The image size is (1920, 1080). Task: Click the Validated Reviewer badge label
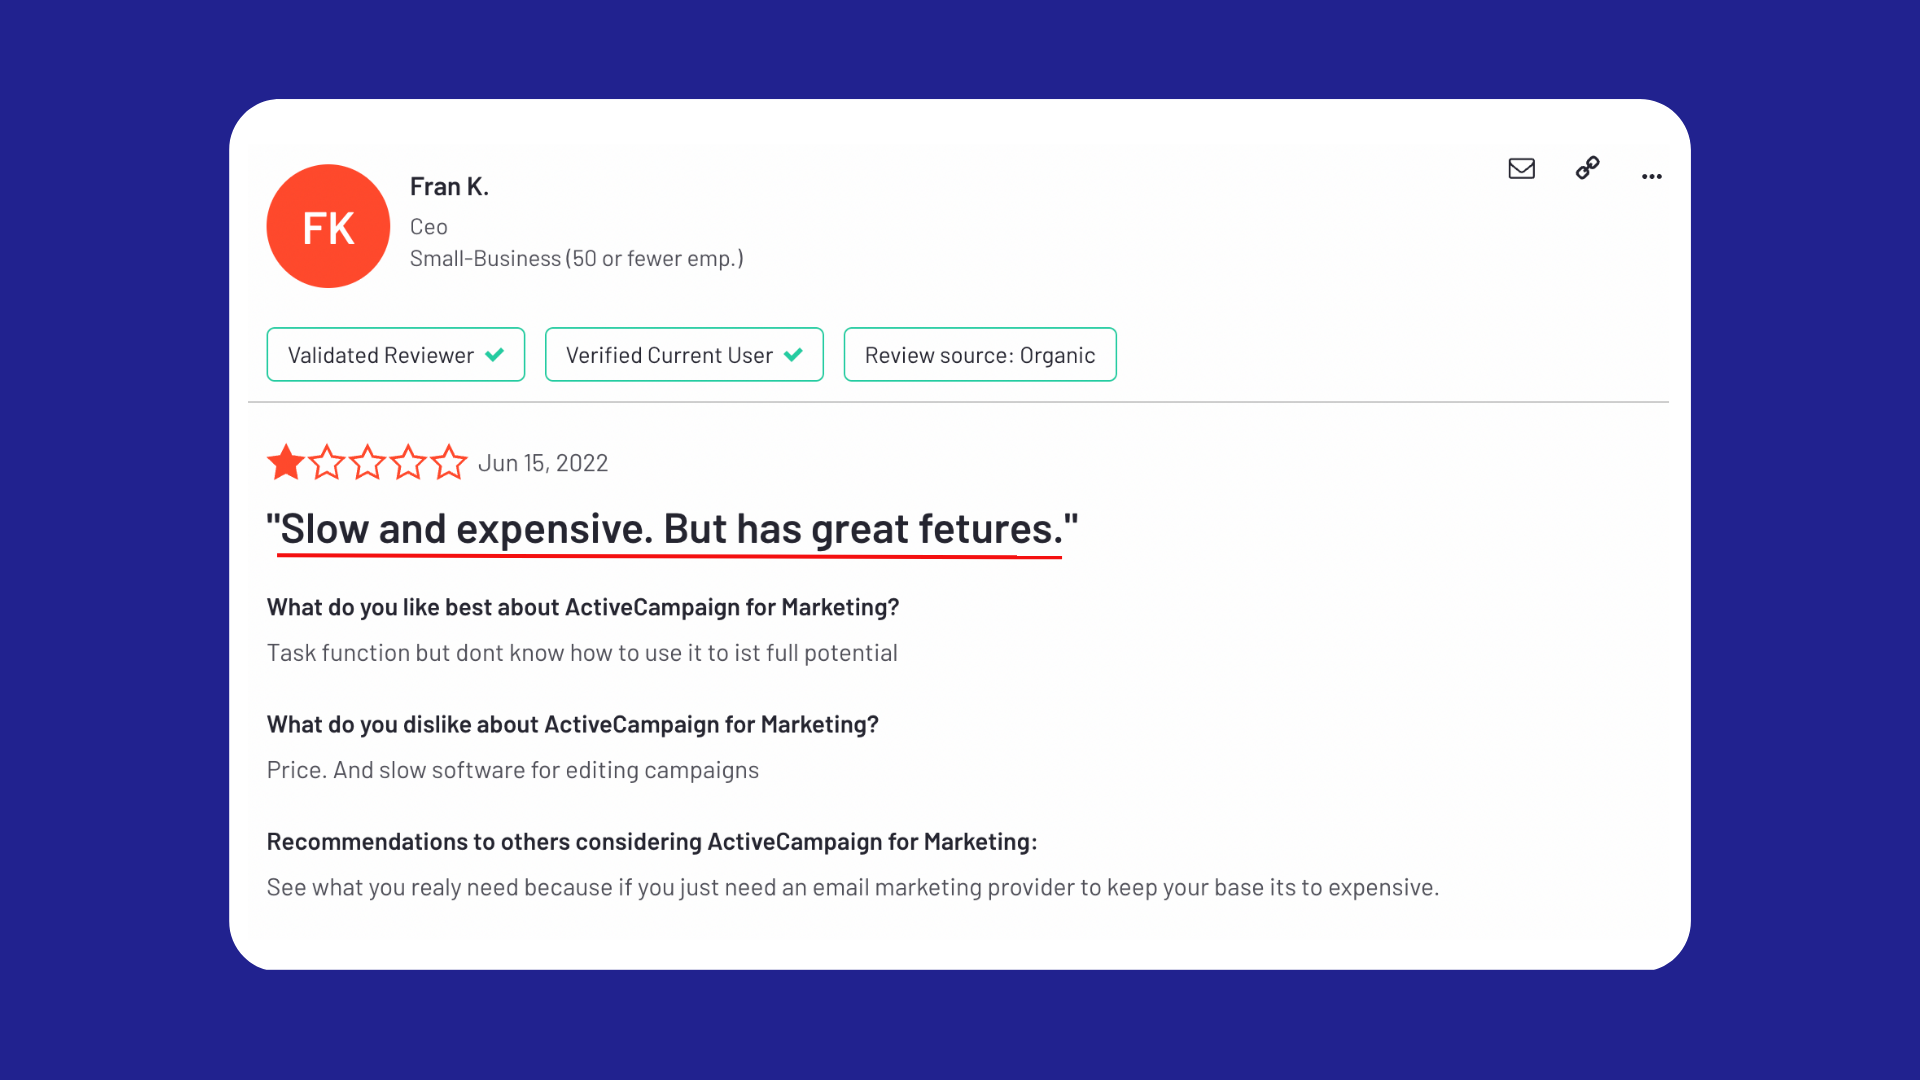[x=381, y=355]
